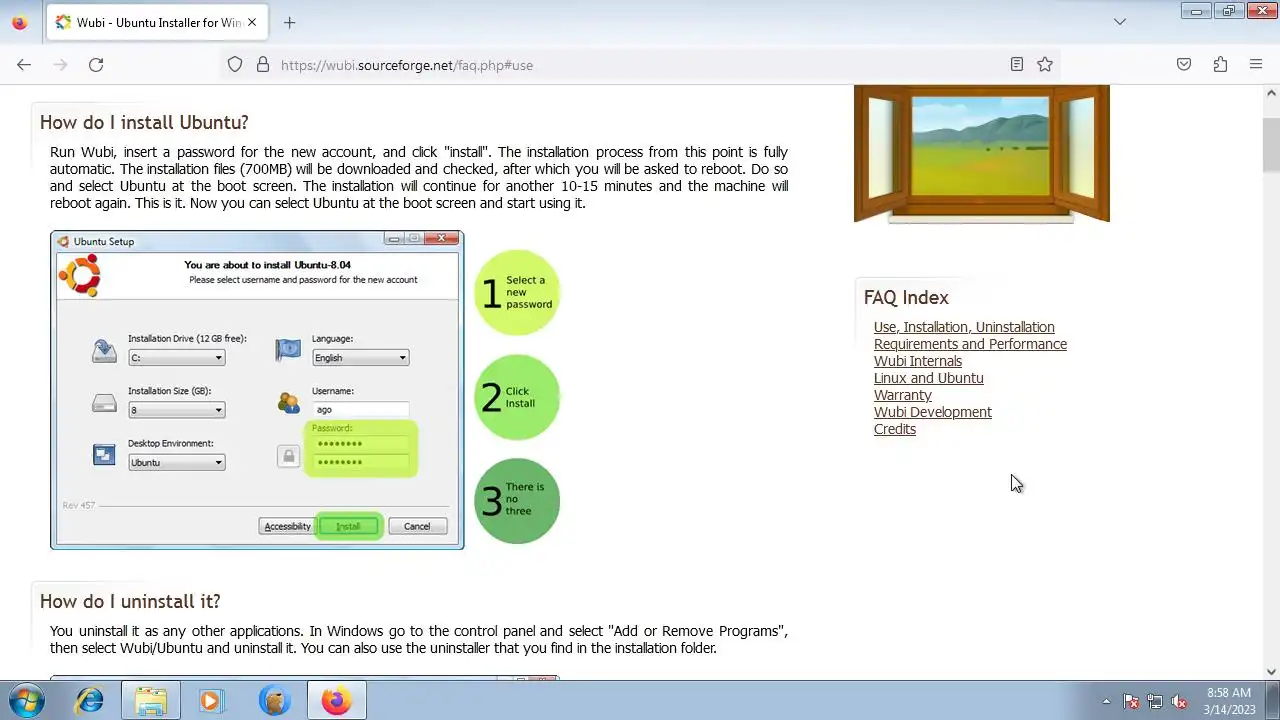The height and width of the screenshot is (720, 1280).
Task: Open the Warranty FAQ link
Action: point(902,395)
